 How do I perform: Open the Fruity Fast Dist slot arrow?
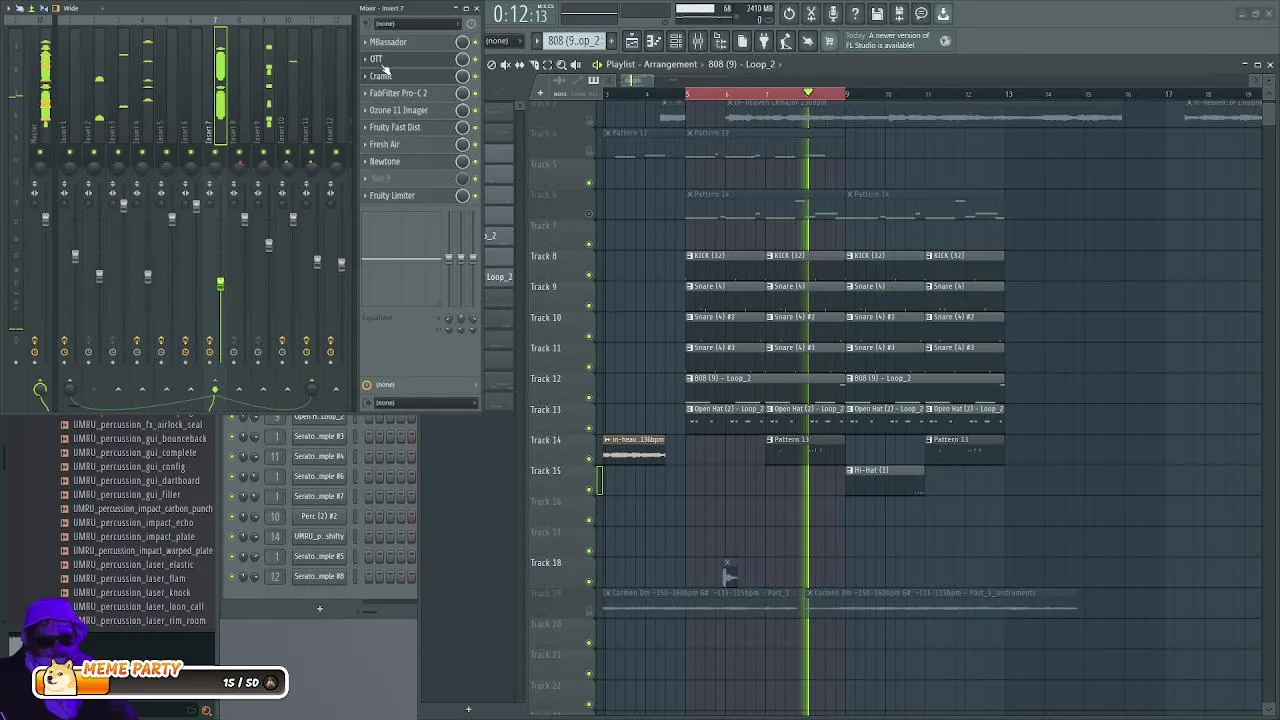(365, 127)
